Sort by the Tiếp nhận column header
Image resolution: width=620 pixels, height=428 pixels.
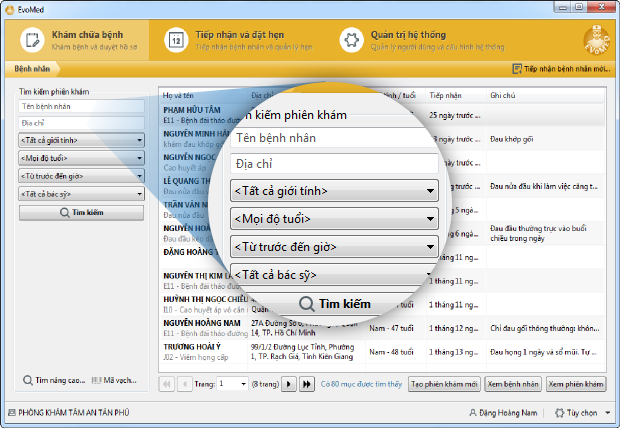[x=456, y=95]
